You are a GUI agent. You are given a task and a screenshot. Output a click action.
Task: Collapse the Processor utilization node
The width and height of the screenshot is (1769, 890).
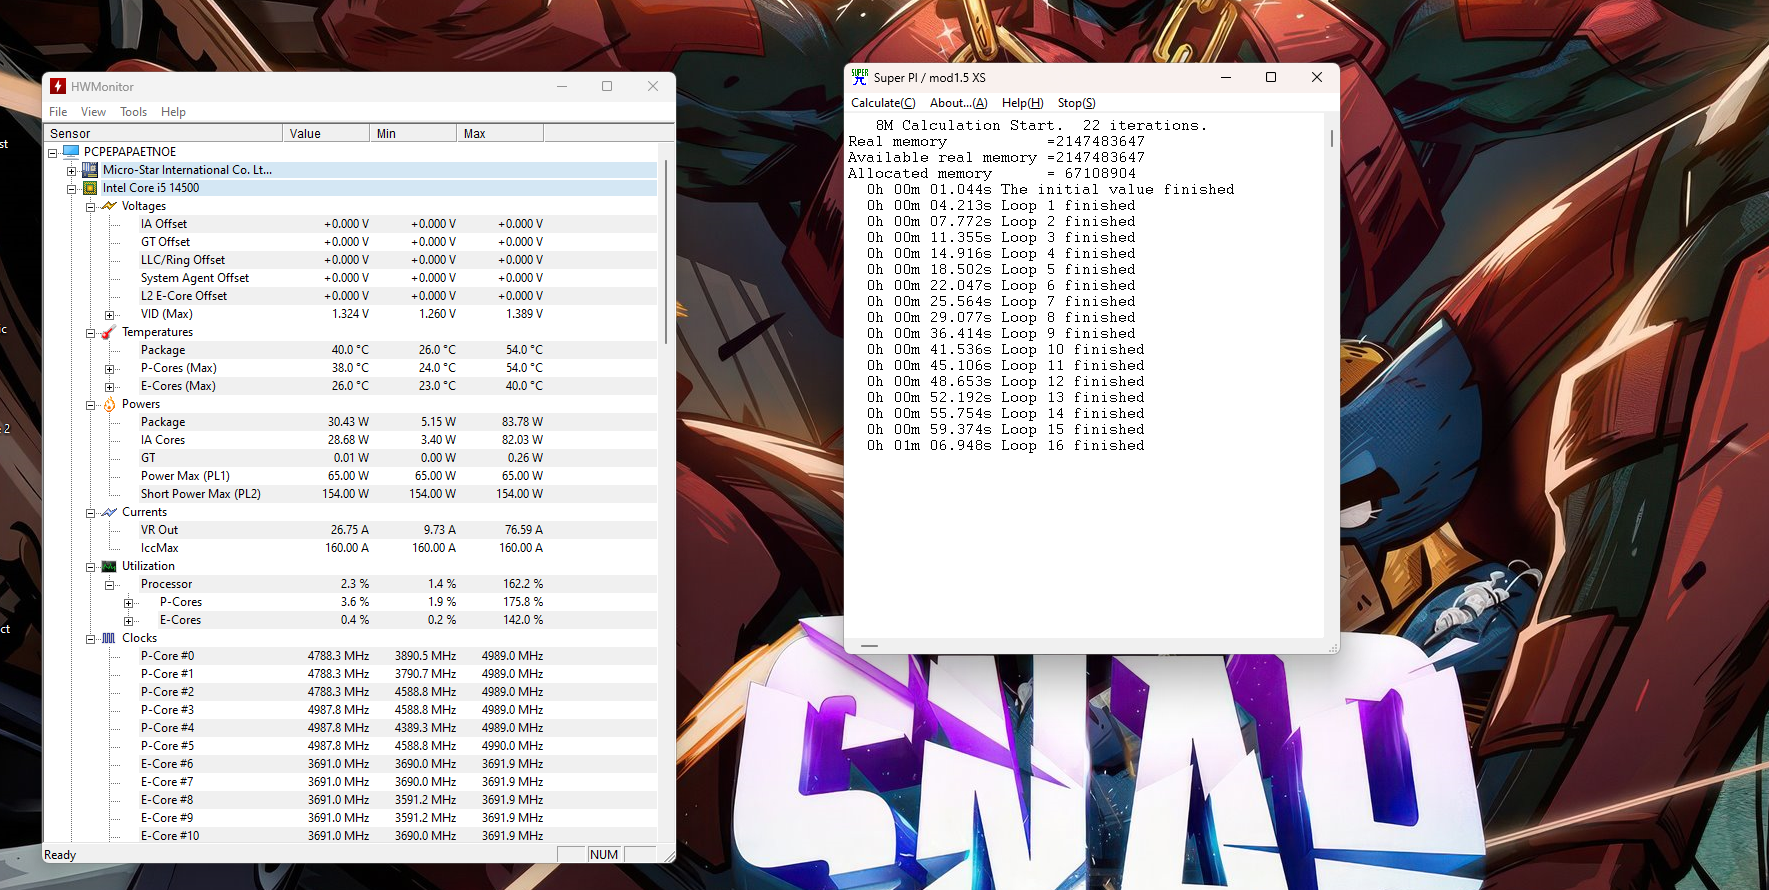click(110, 585)
